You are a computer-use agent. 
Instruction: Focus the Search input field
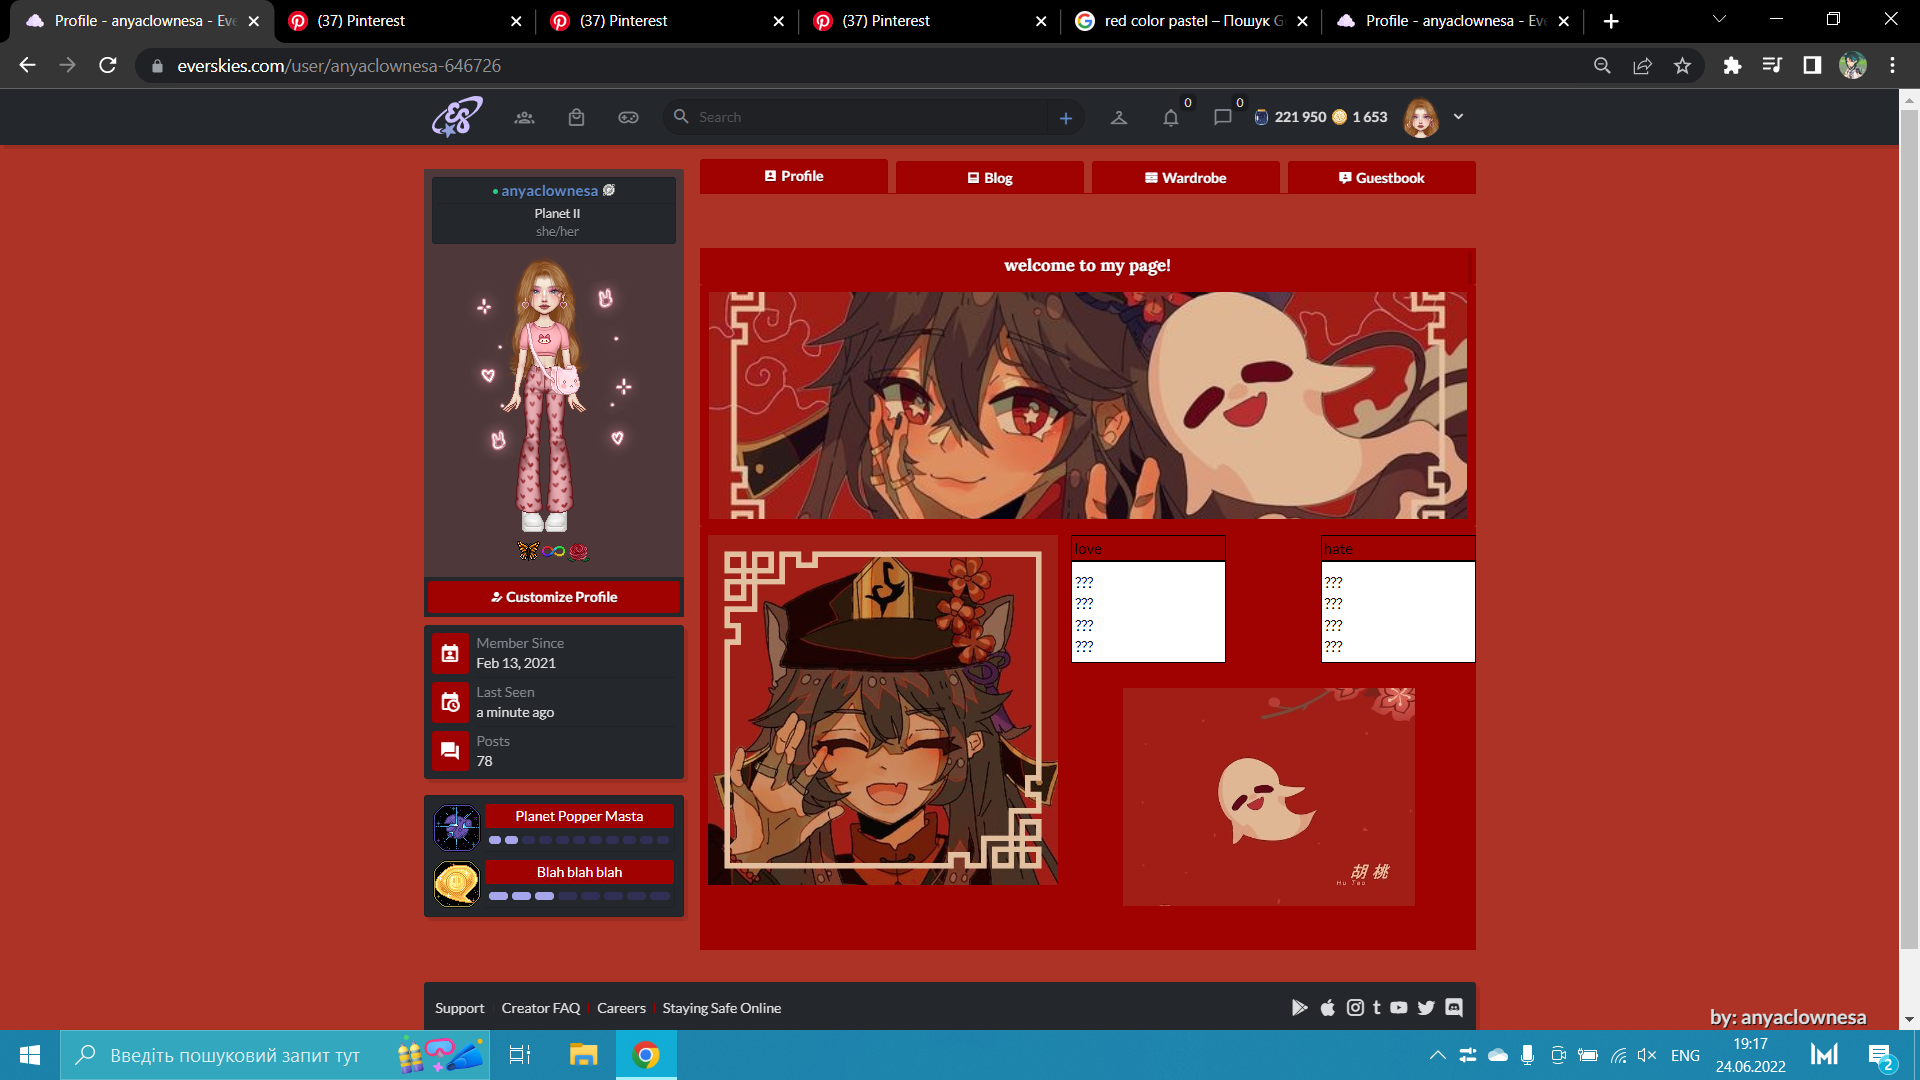click(x=860, y=117)
